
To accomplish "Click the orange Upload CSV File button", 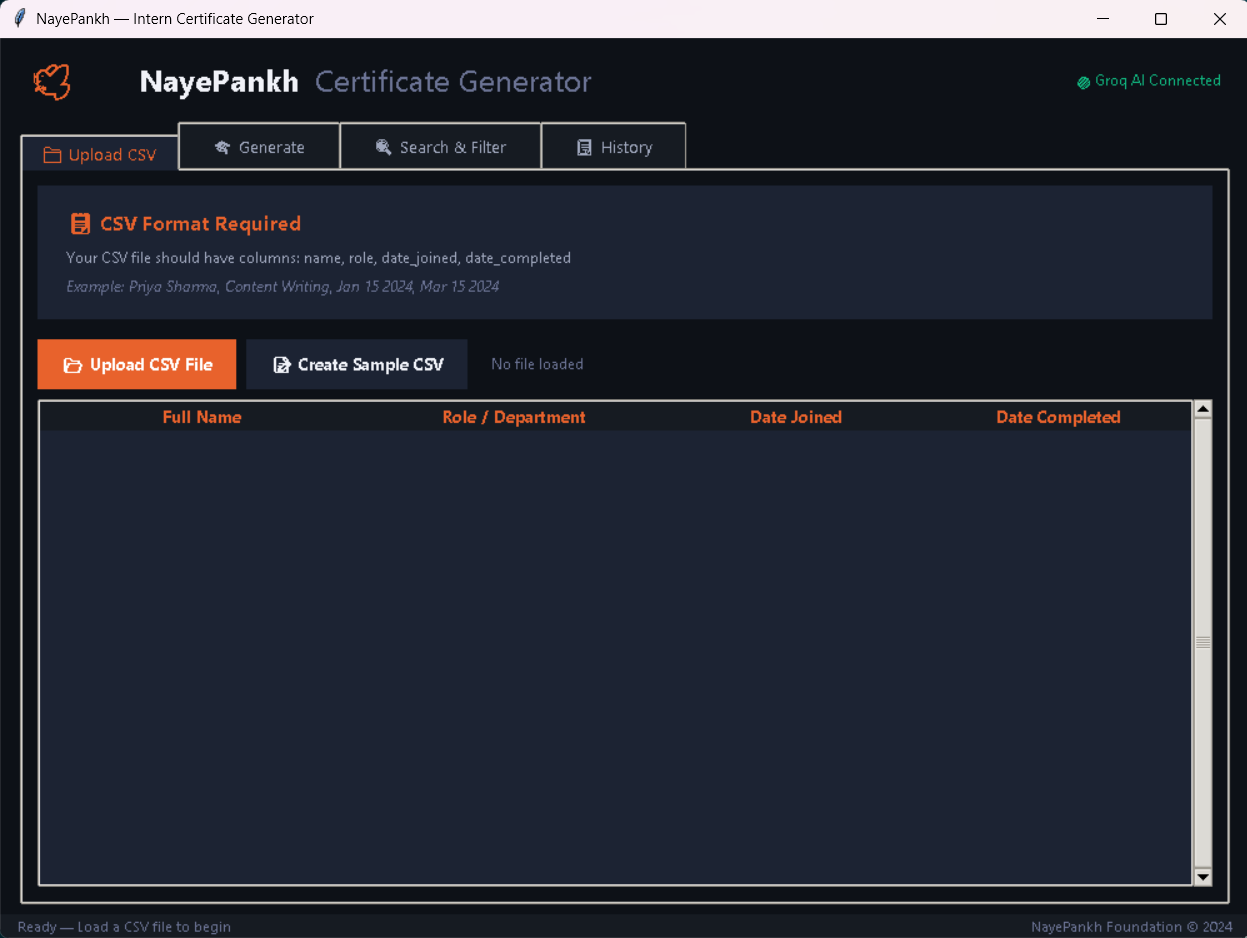I will [137, 364].
